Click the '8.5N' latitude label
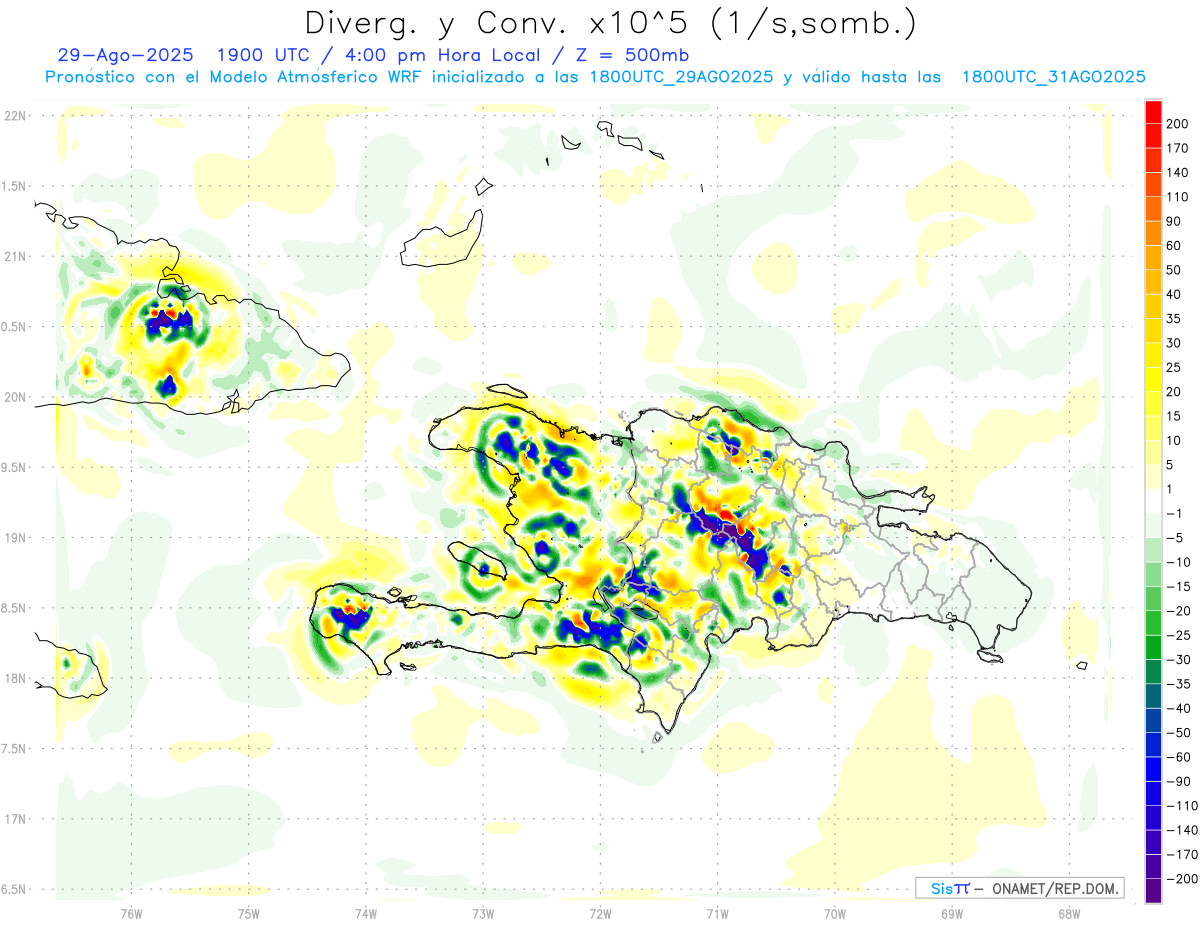The image size is (1200, 927). pos(14,608)
